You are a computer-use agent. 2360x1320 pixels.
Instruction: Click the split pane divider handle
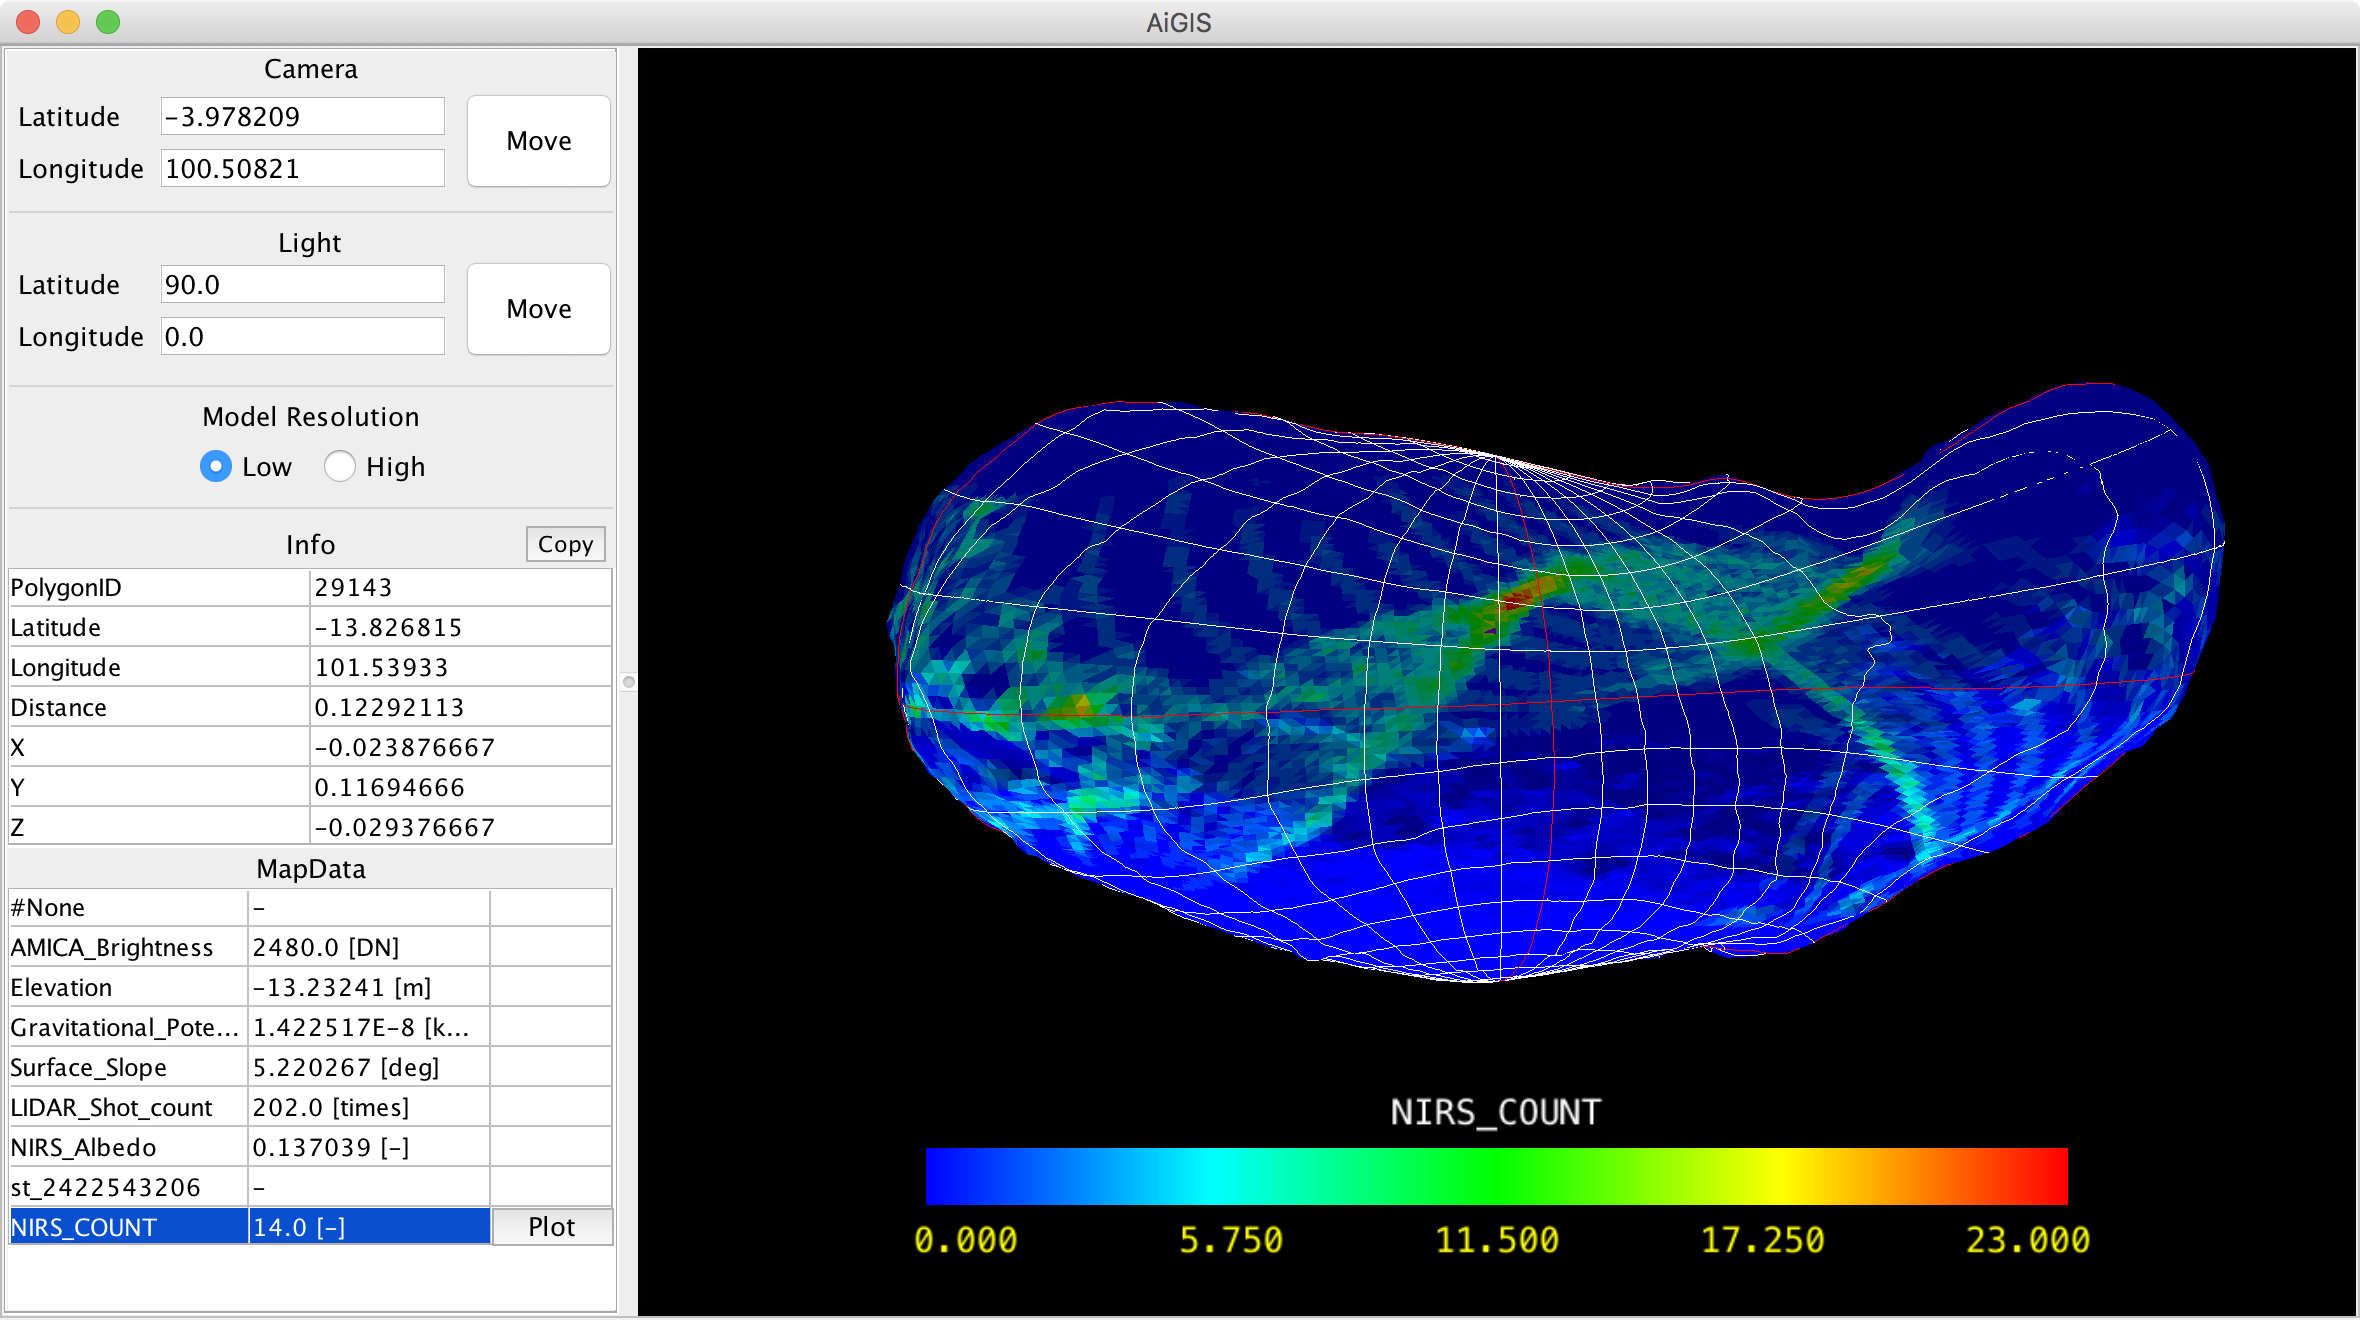pyautogui.click(x=628, y=682)
